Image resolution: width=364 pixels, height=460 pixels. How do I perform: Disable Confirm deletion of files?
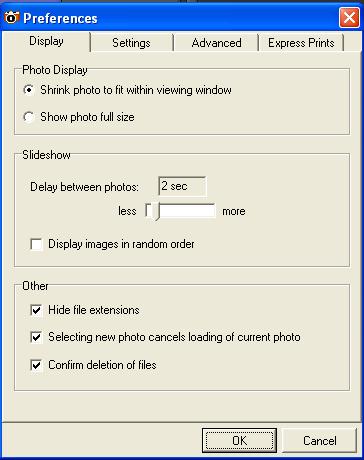point(36,365)
